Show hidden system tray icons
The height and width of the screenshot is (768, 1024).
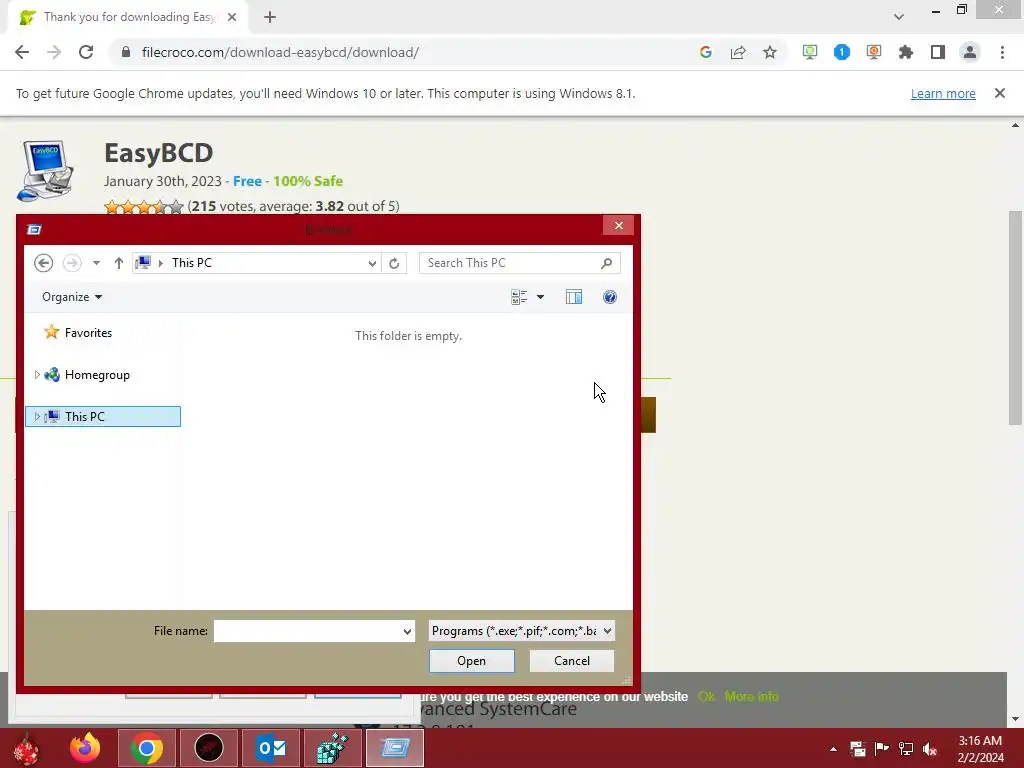tap(833, 749)
